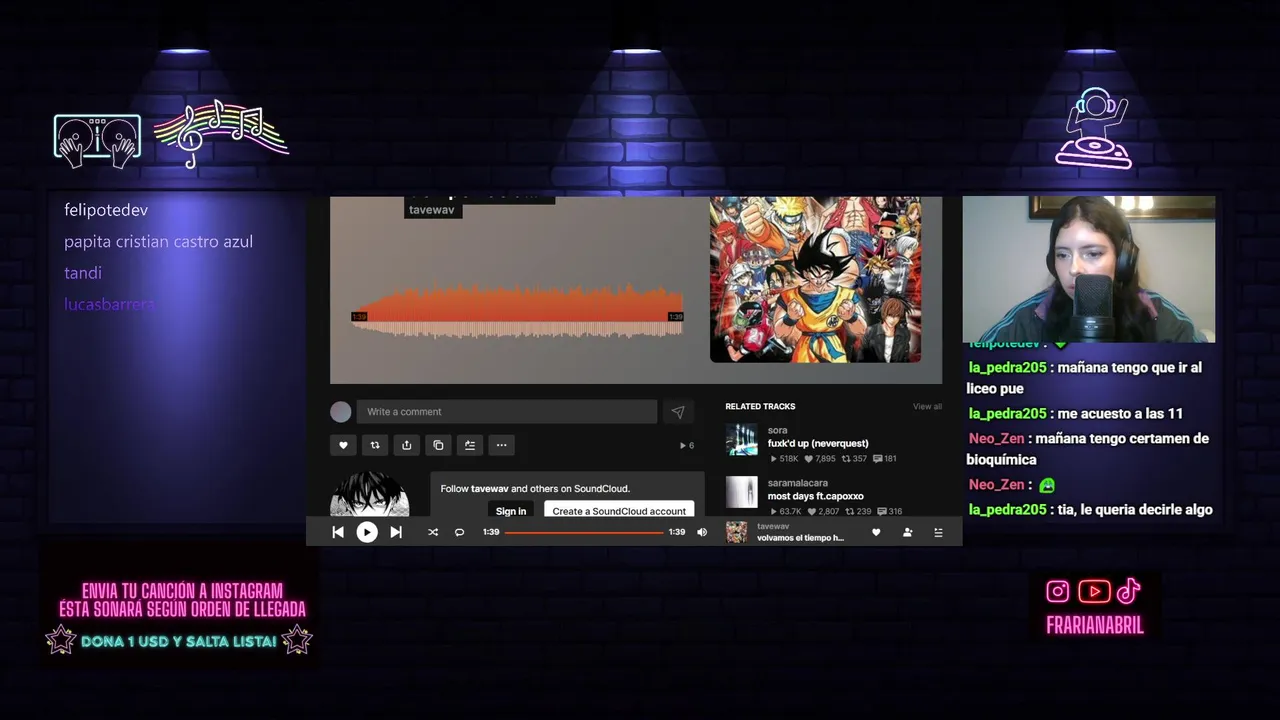Open the share track icon
The height and width of the screenshot is (720, 1280).
click(406, 445)
